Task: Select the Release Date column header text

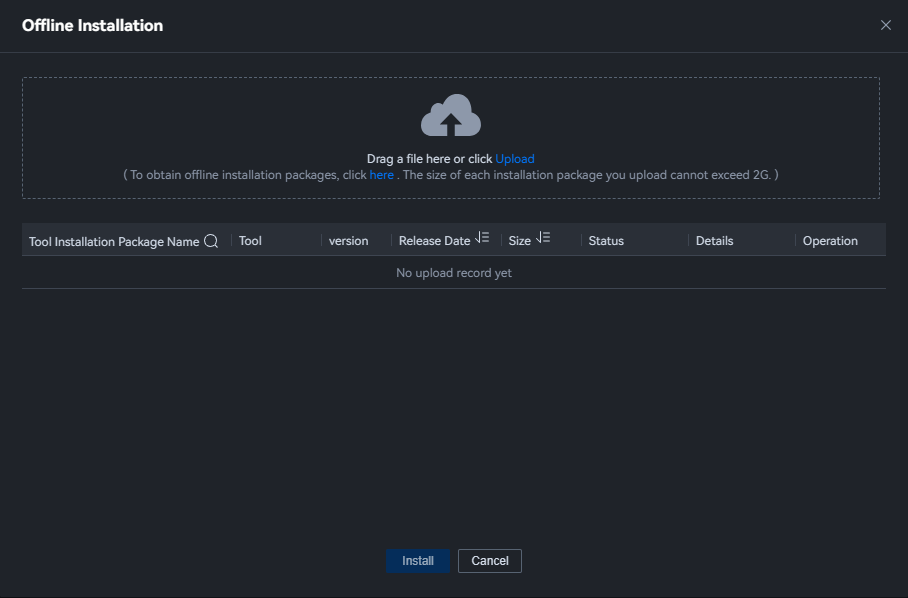Action: click(x=434, y=241)
